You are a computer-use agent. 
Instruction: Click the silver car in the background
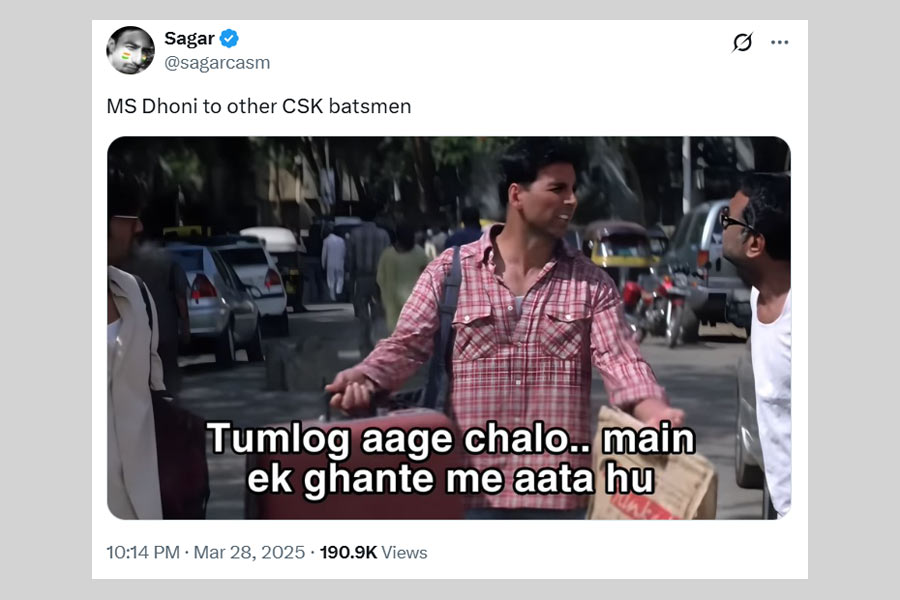coord(216,305)
